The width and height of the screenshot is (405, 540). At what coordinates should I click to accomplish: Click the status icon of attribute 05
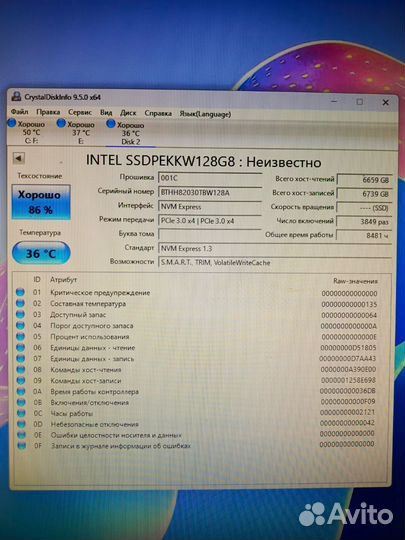click(21, 336)
